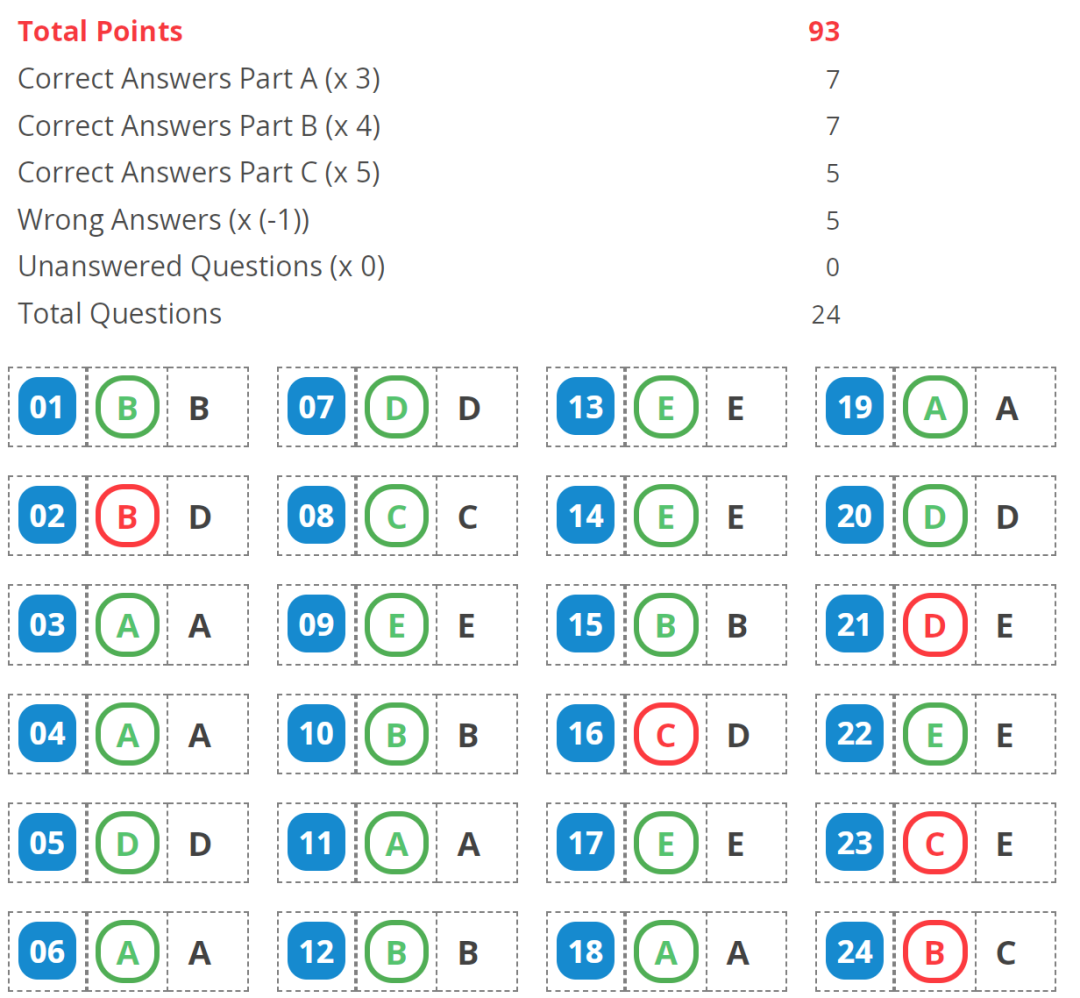Click green circled E answer for question 22
The width and height of the screenshot is (1080, 998).
tap(935, 734)
